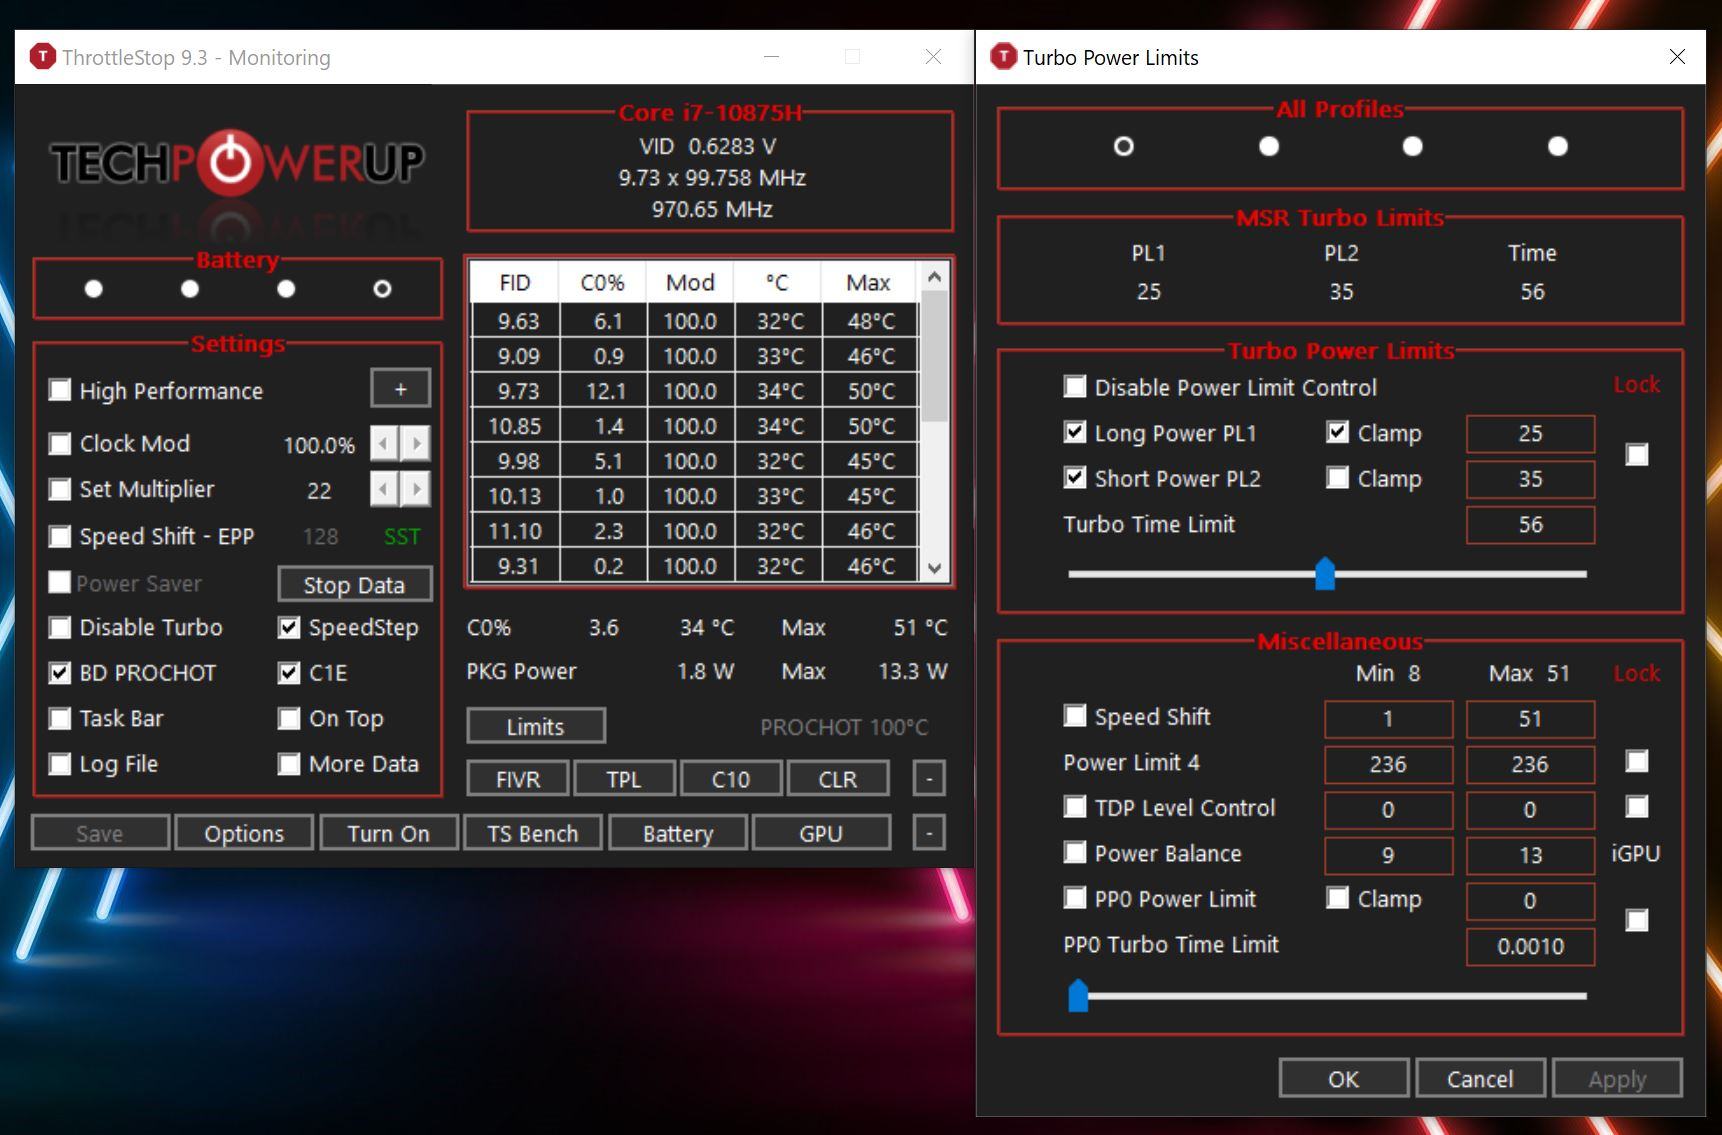Click the Turbo Time Limit slider handle
The width and height of the screenshot is (1722, 1135).
click(1325, 574)
